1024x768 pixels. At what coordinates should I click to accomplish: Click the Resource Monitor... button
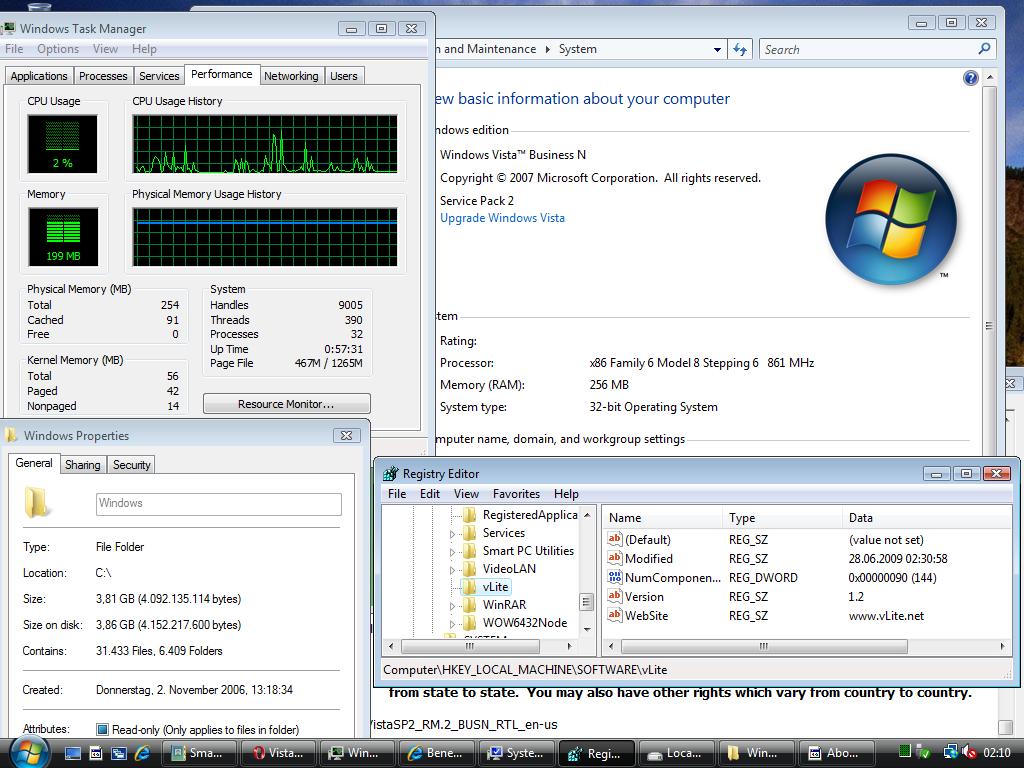pyautogui.click(x=286, y=404)
